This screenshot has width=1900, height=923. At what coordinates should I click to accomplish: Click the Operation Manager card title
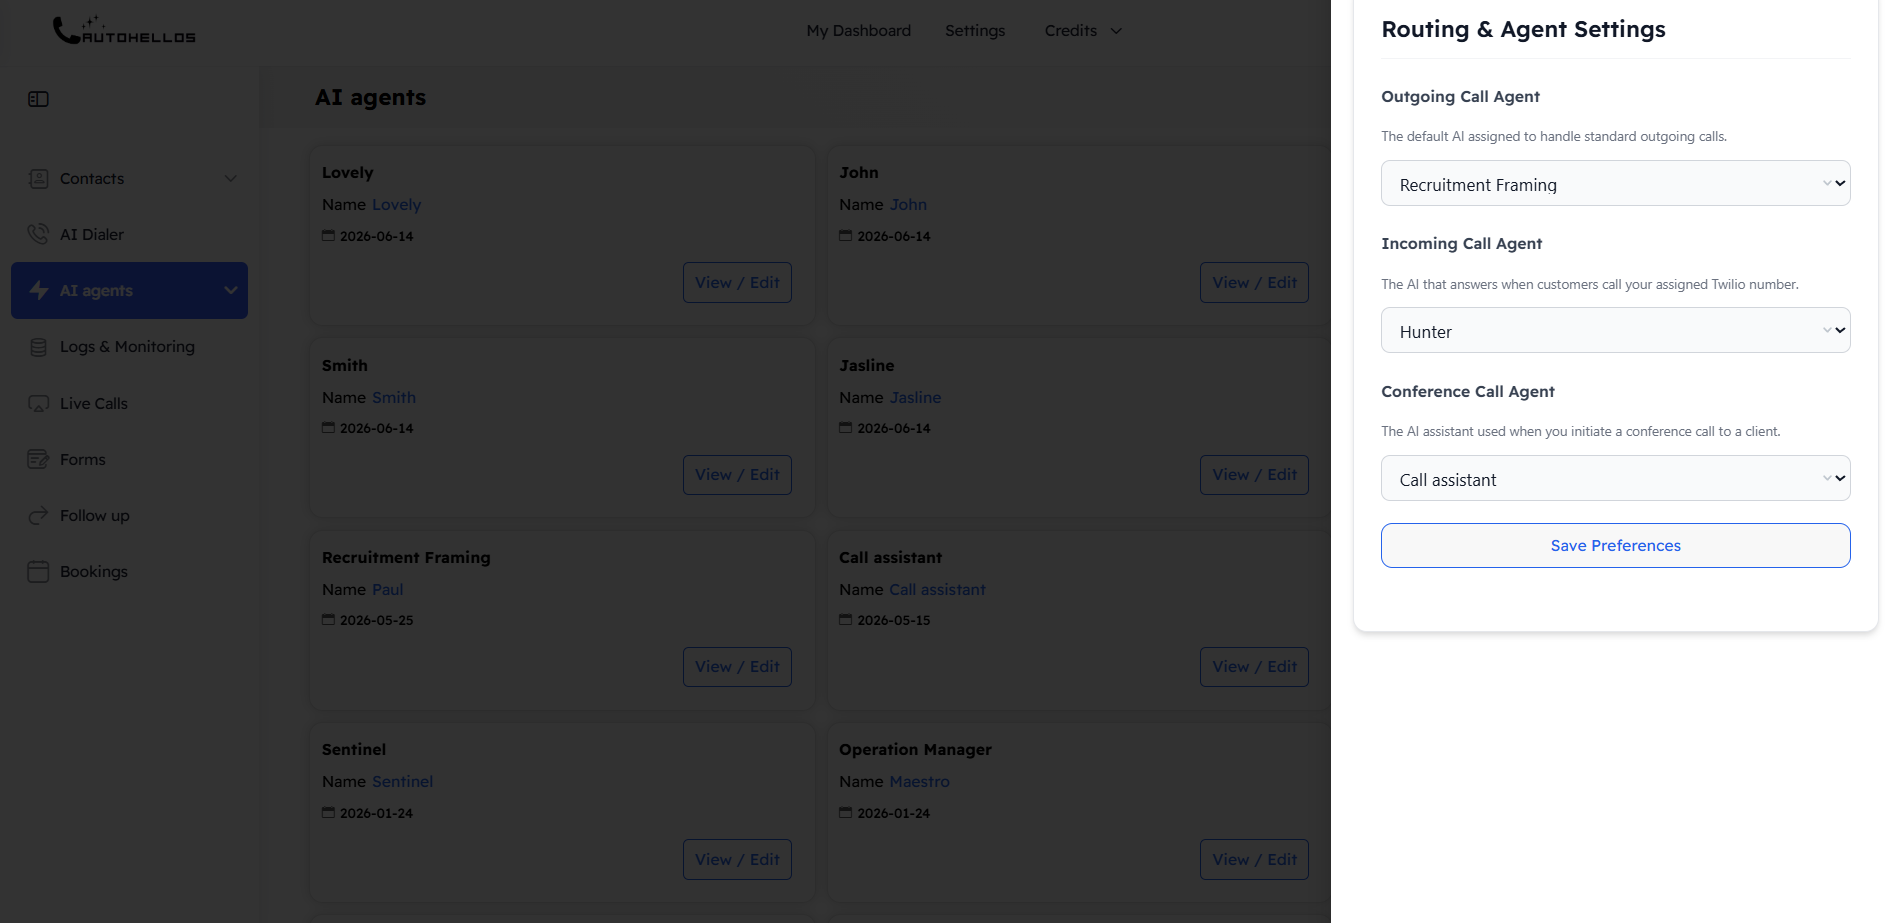[915, 750]
